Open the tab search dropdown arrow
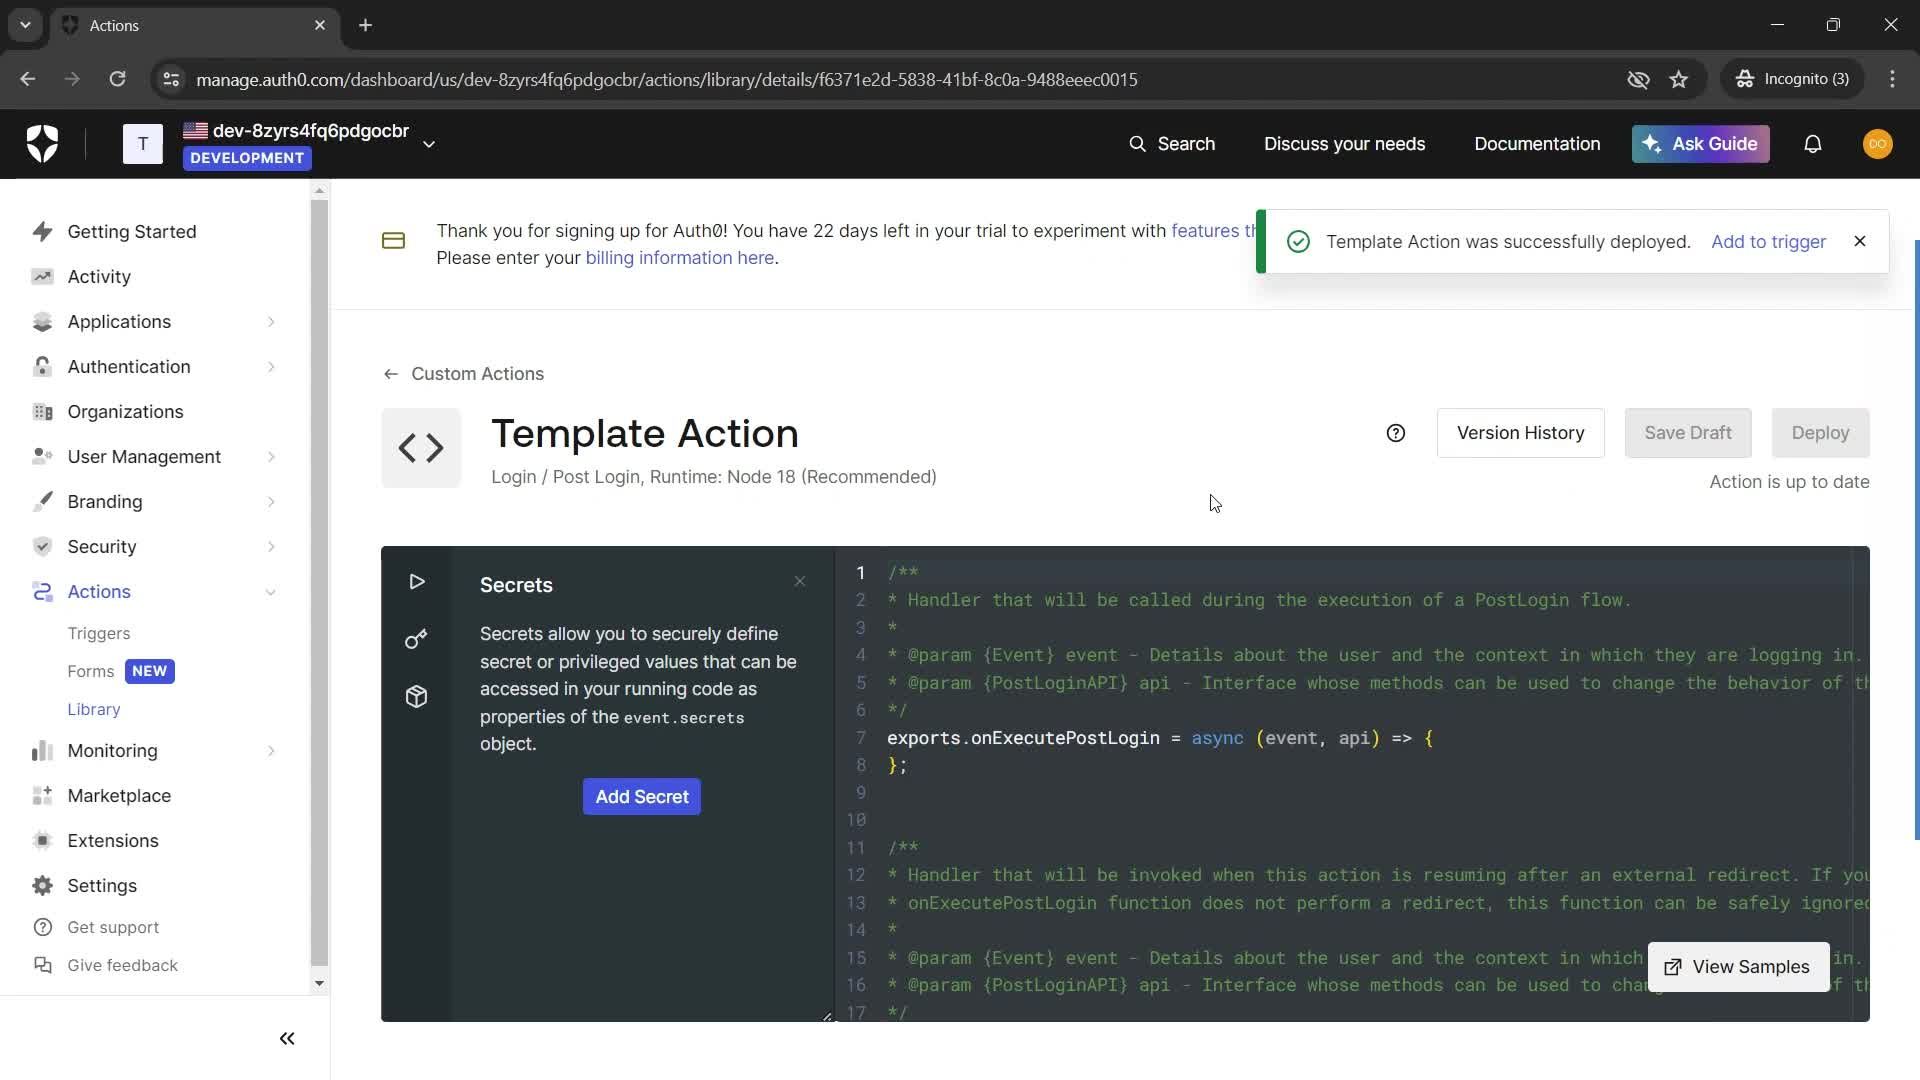The height and width of the screenshot is (1080, 1920). point(25,25)
